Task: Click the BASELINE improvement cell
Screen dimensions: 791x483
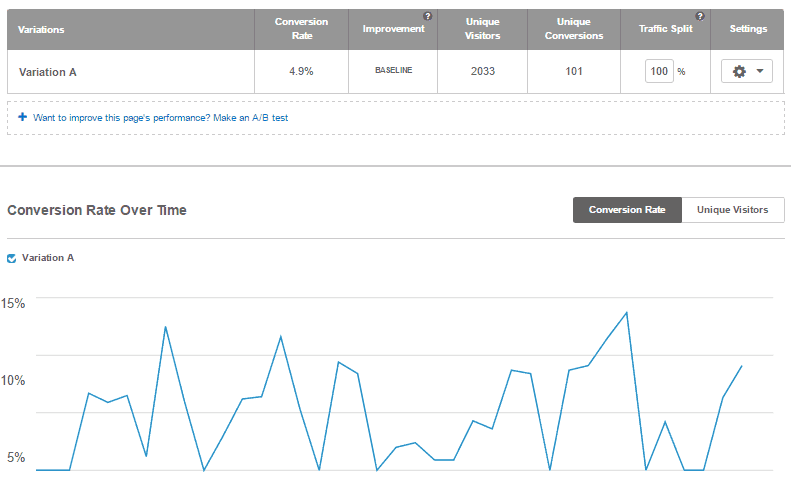Action: (x=393, y=70)
